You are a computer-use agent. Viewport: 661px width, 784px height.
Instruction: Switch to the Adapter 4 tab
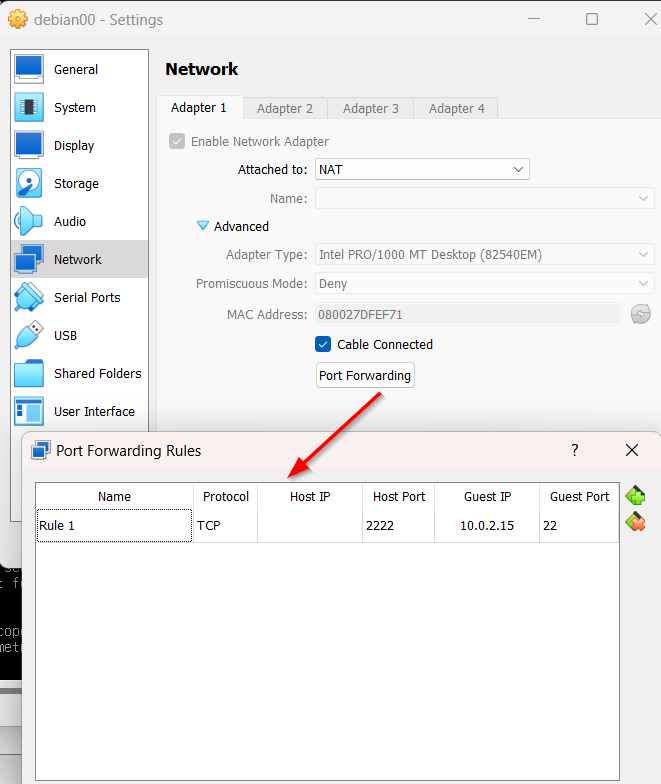click(456, 108)
